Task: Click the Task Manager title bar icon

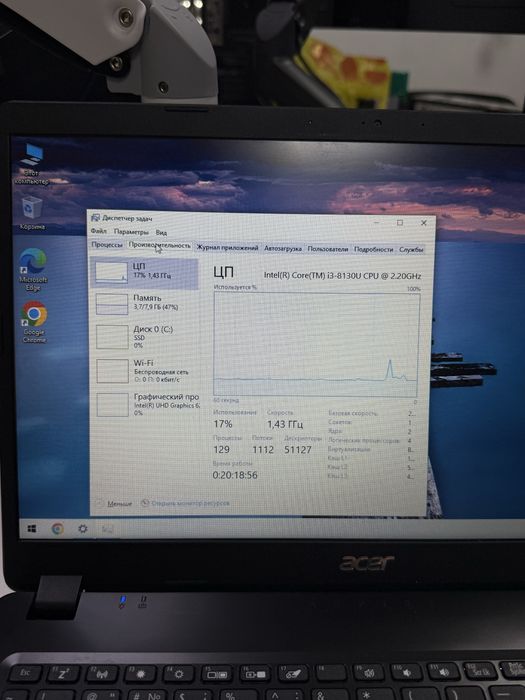Action: click(95, 217)
